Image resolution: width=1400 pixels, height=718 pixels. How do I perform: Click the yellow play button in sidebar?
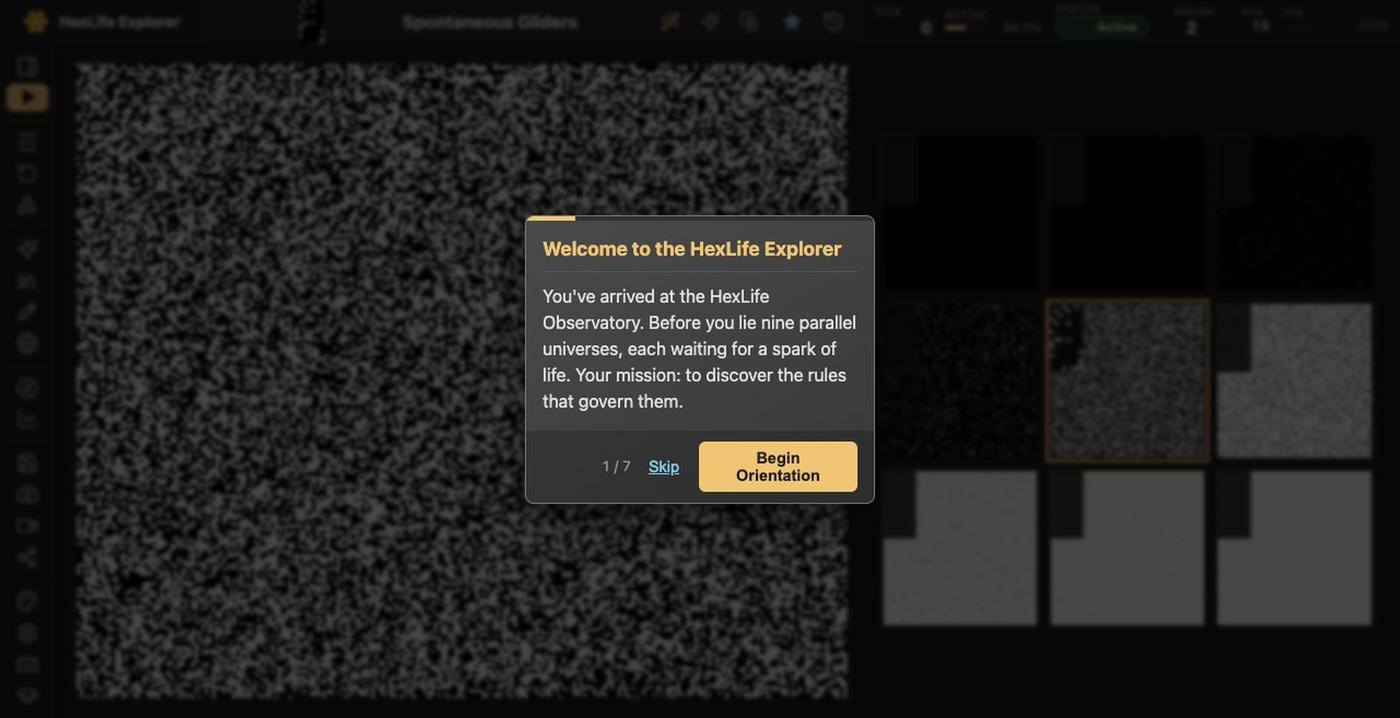[x=27, y=97]
